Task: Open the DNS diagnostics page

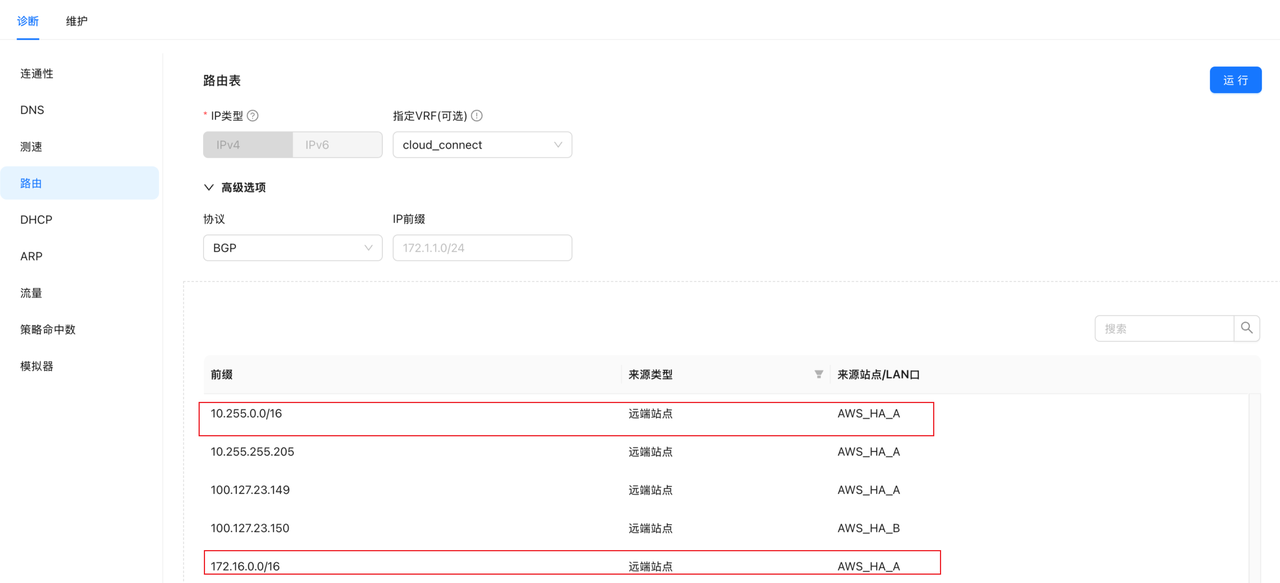Action: (x=31, y=109)
